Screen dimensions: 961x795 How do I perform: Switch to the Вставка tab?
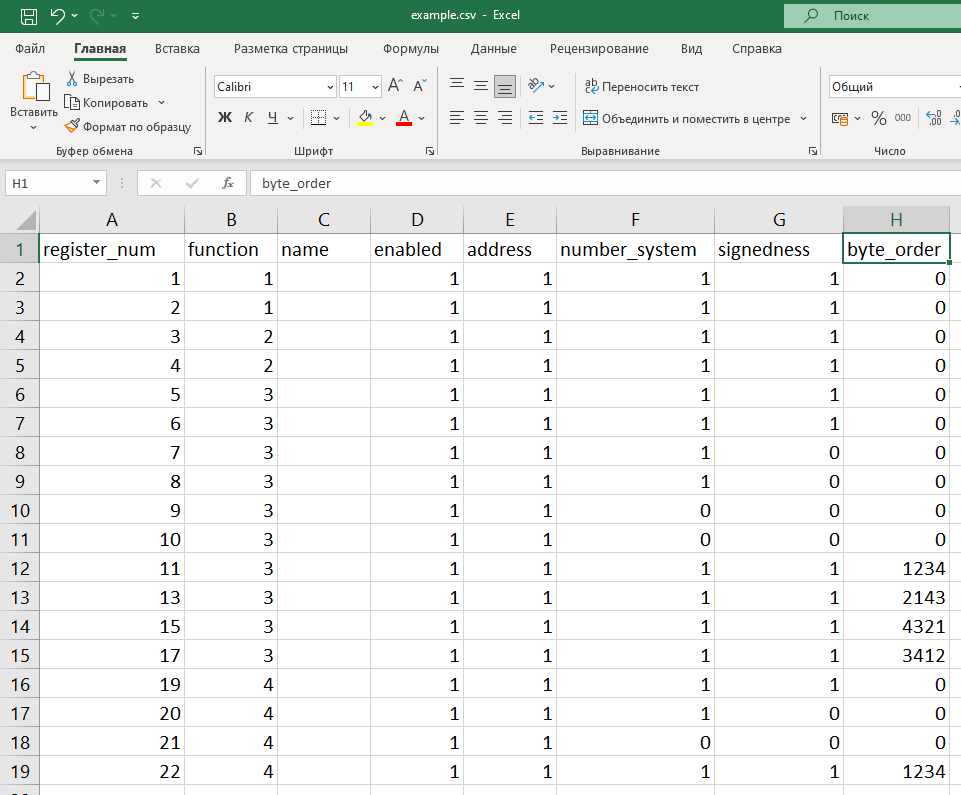pyautogui.click(x=177, y=48)
